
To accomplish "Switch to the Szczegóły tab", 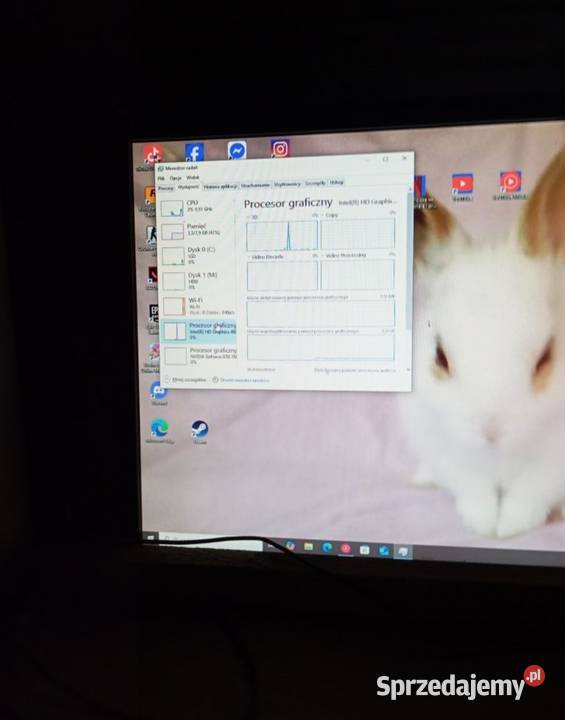I will click(x=315, y=183).
